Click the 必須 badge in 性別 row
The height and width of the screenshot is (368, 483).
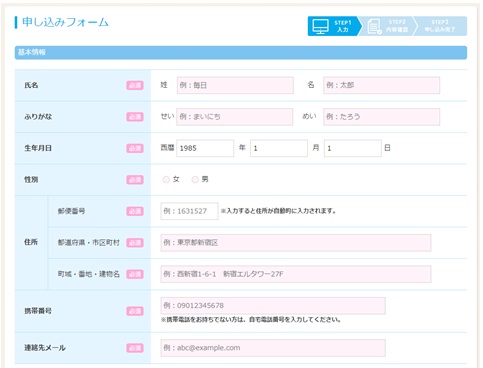[x=135, y=180]
